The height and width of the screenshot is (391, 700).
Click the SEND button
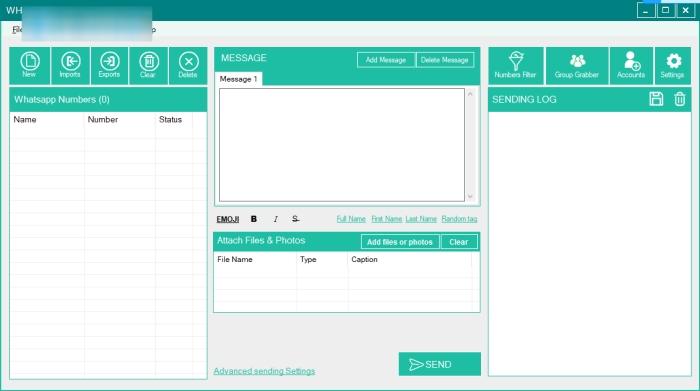coord(440,364)
